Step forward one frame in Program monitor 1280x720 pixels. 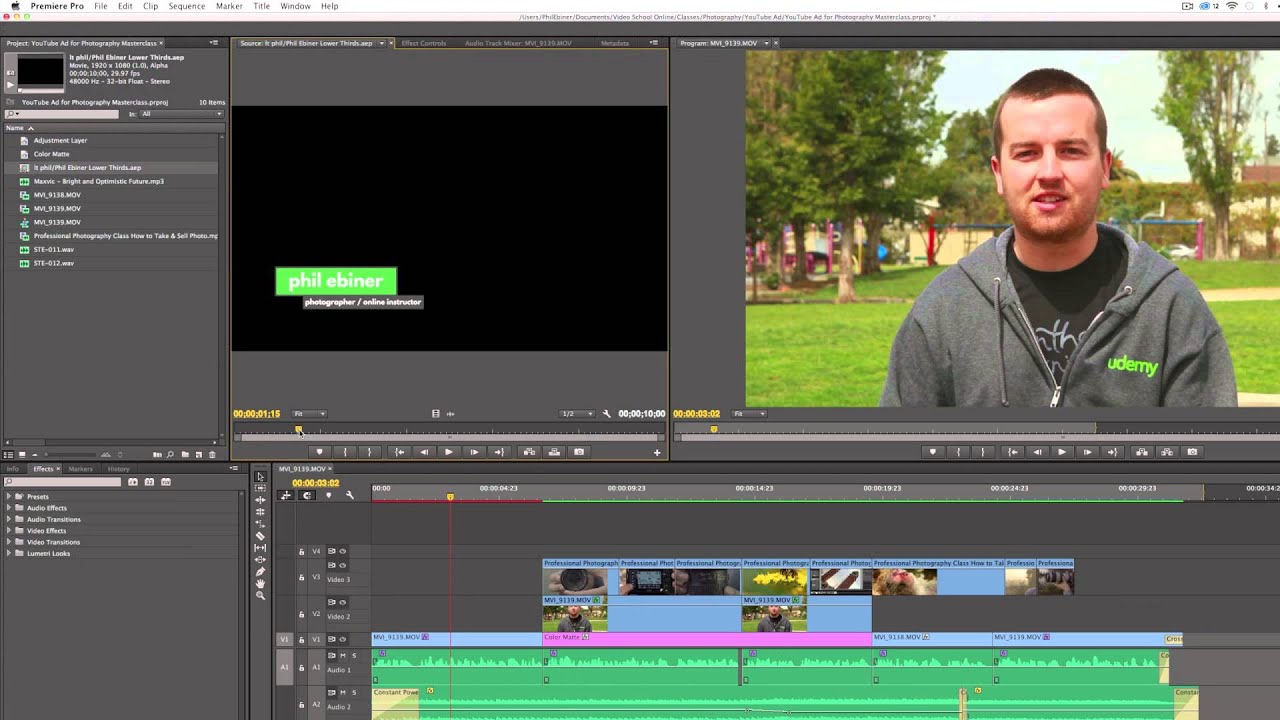(1087, 452)
